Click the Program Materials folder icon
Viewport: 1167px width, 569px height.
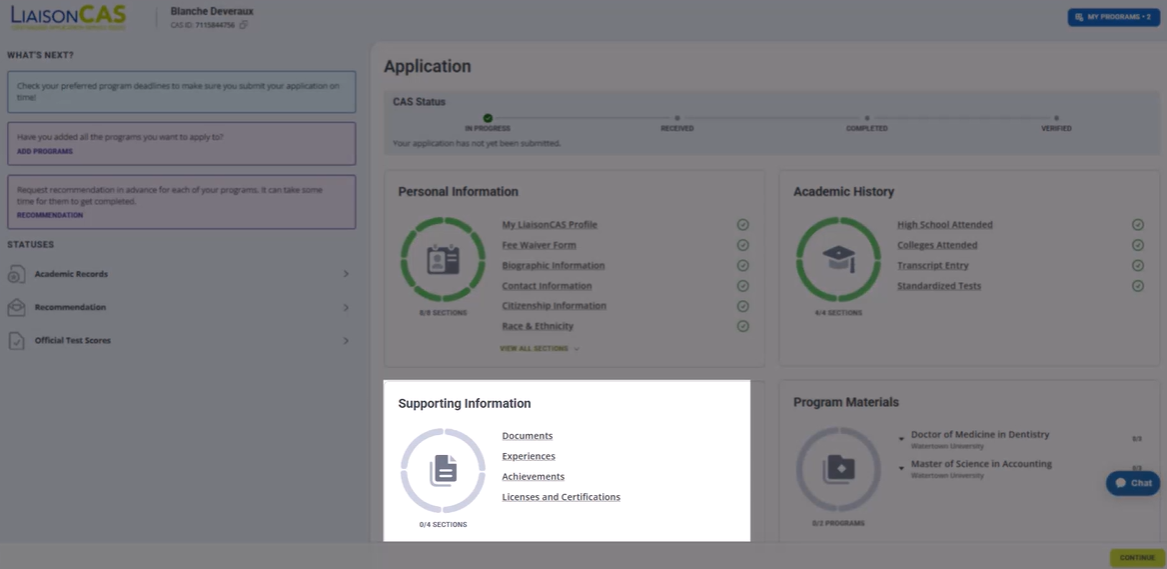coord(838,470)
